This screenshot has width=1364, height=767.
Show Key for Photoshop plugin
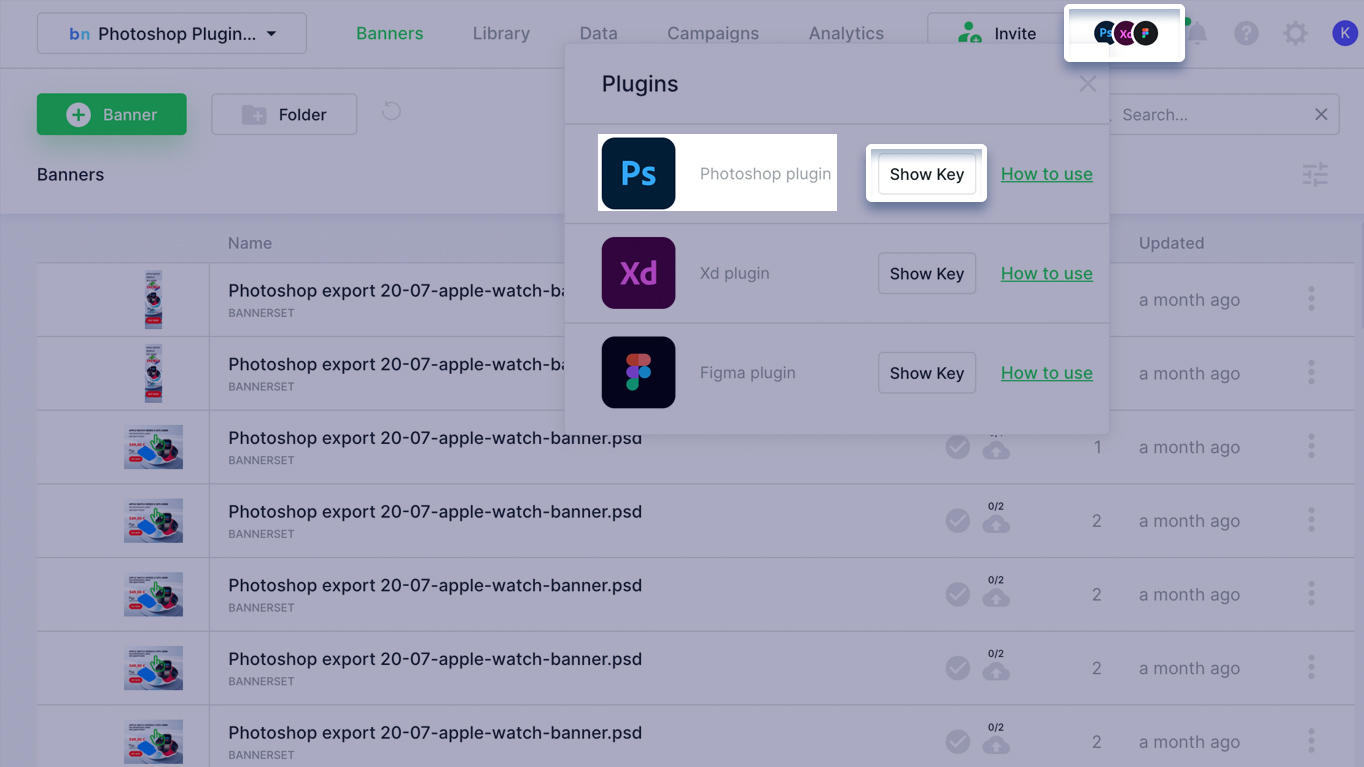click(927, 173)
